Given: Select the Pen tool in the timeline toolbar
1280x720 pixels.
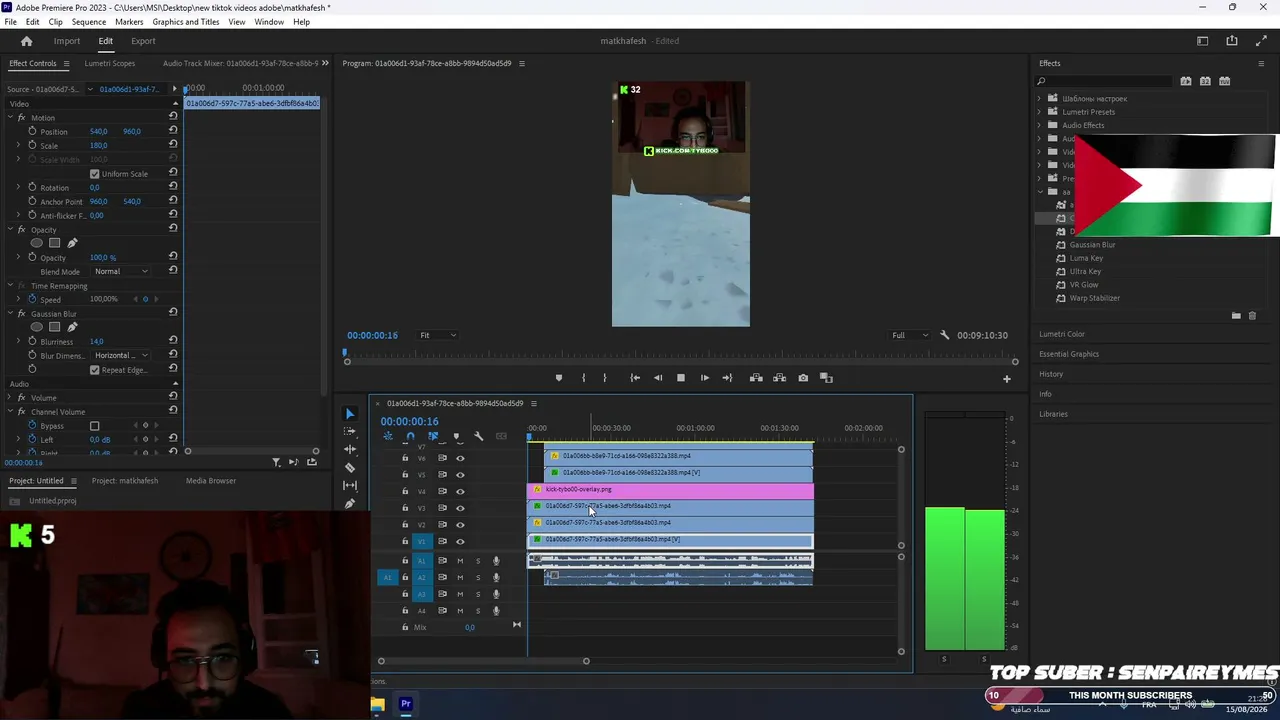Looking at the screenshot, I should [x=349, y=504].
